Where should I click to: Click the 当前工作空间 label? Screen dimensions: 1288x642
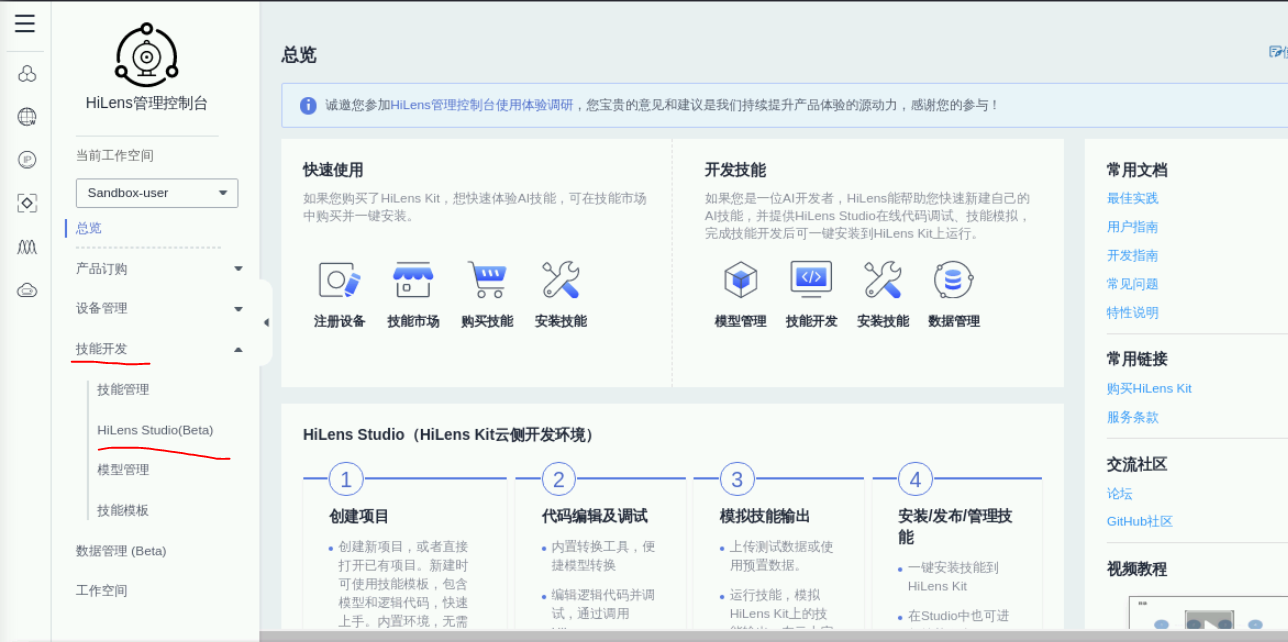(115, 156)
